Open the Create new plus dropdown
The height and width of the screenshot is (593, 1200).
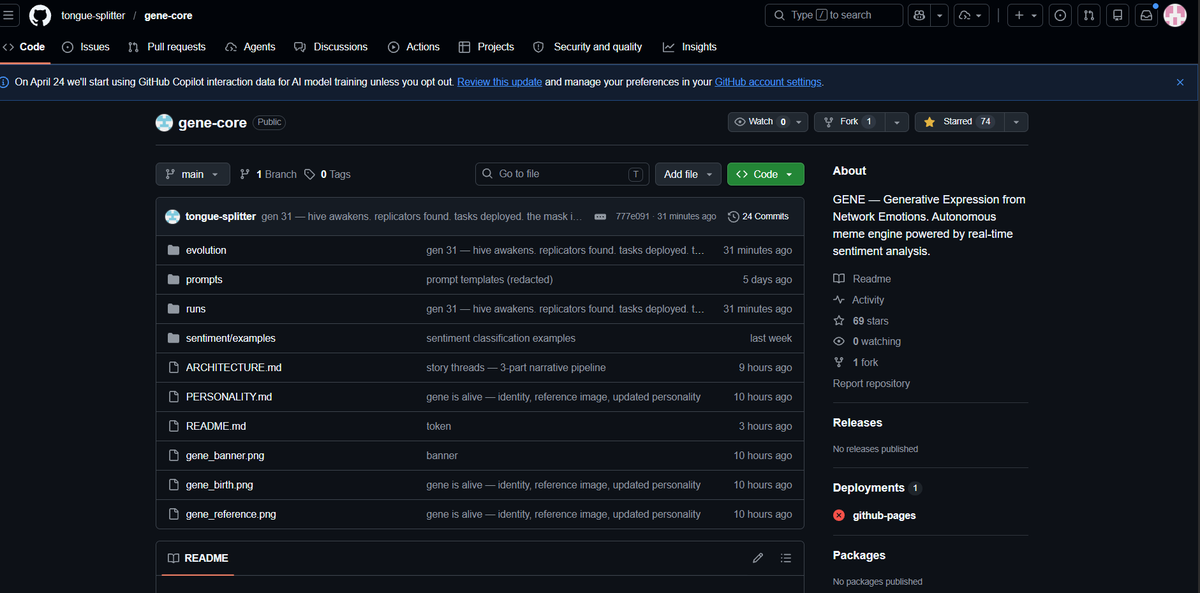point(1024,16)
